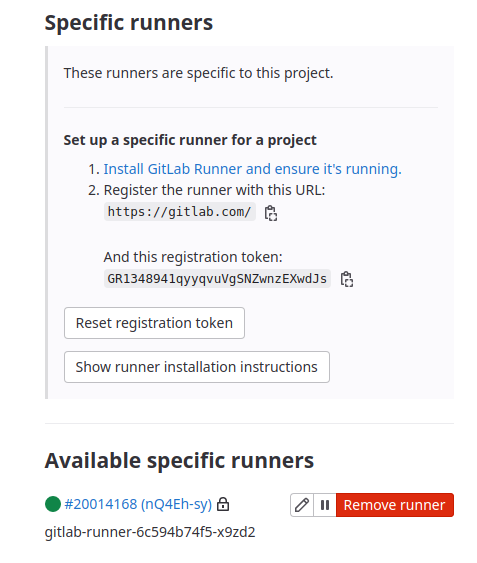Remove the specific runner
The height and width of the screenshot is (563, 477).
pos(395,505)
